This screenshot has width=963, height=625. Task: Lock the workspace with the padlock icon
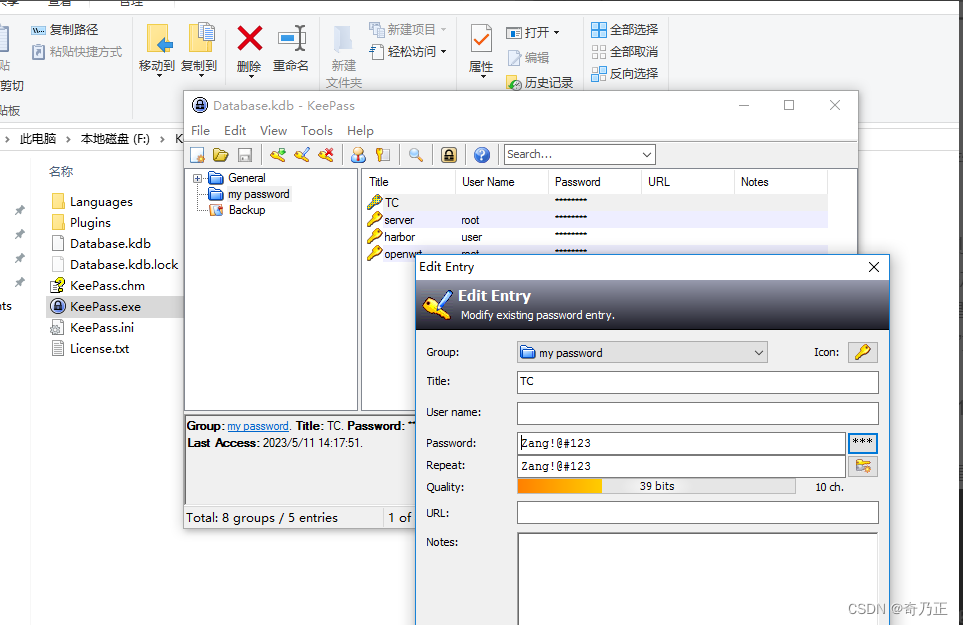[449, 155]
